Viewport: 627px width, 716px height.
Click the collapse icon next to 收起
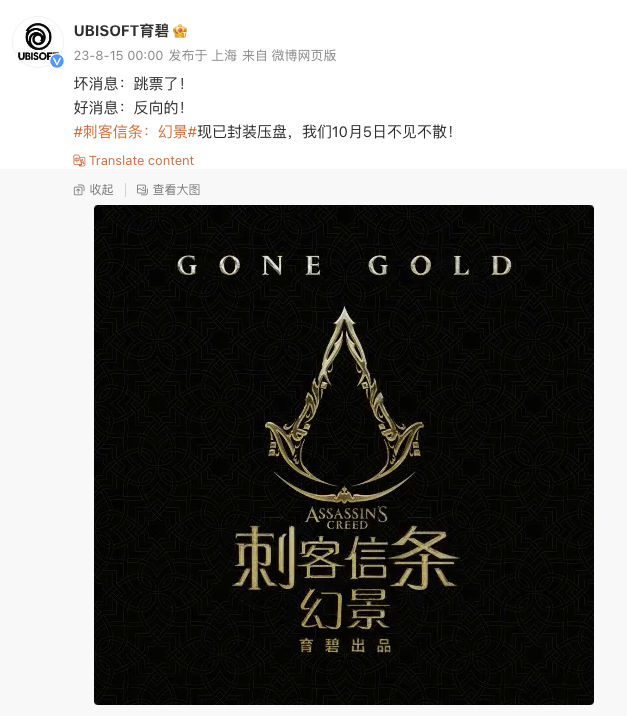(79, 190)
